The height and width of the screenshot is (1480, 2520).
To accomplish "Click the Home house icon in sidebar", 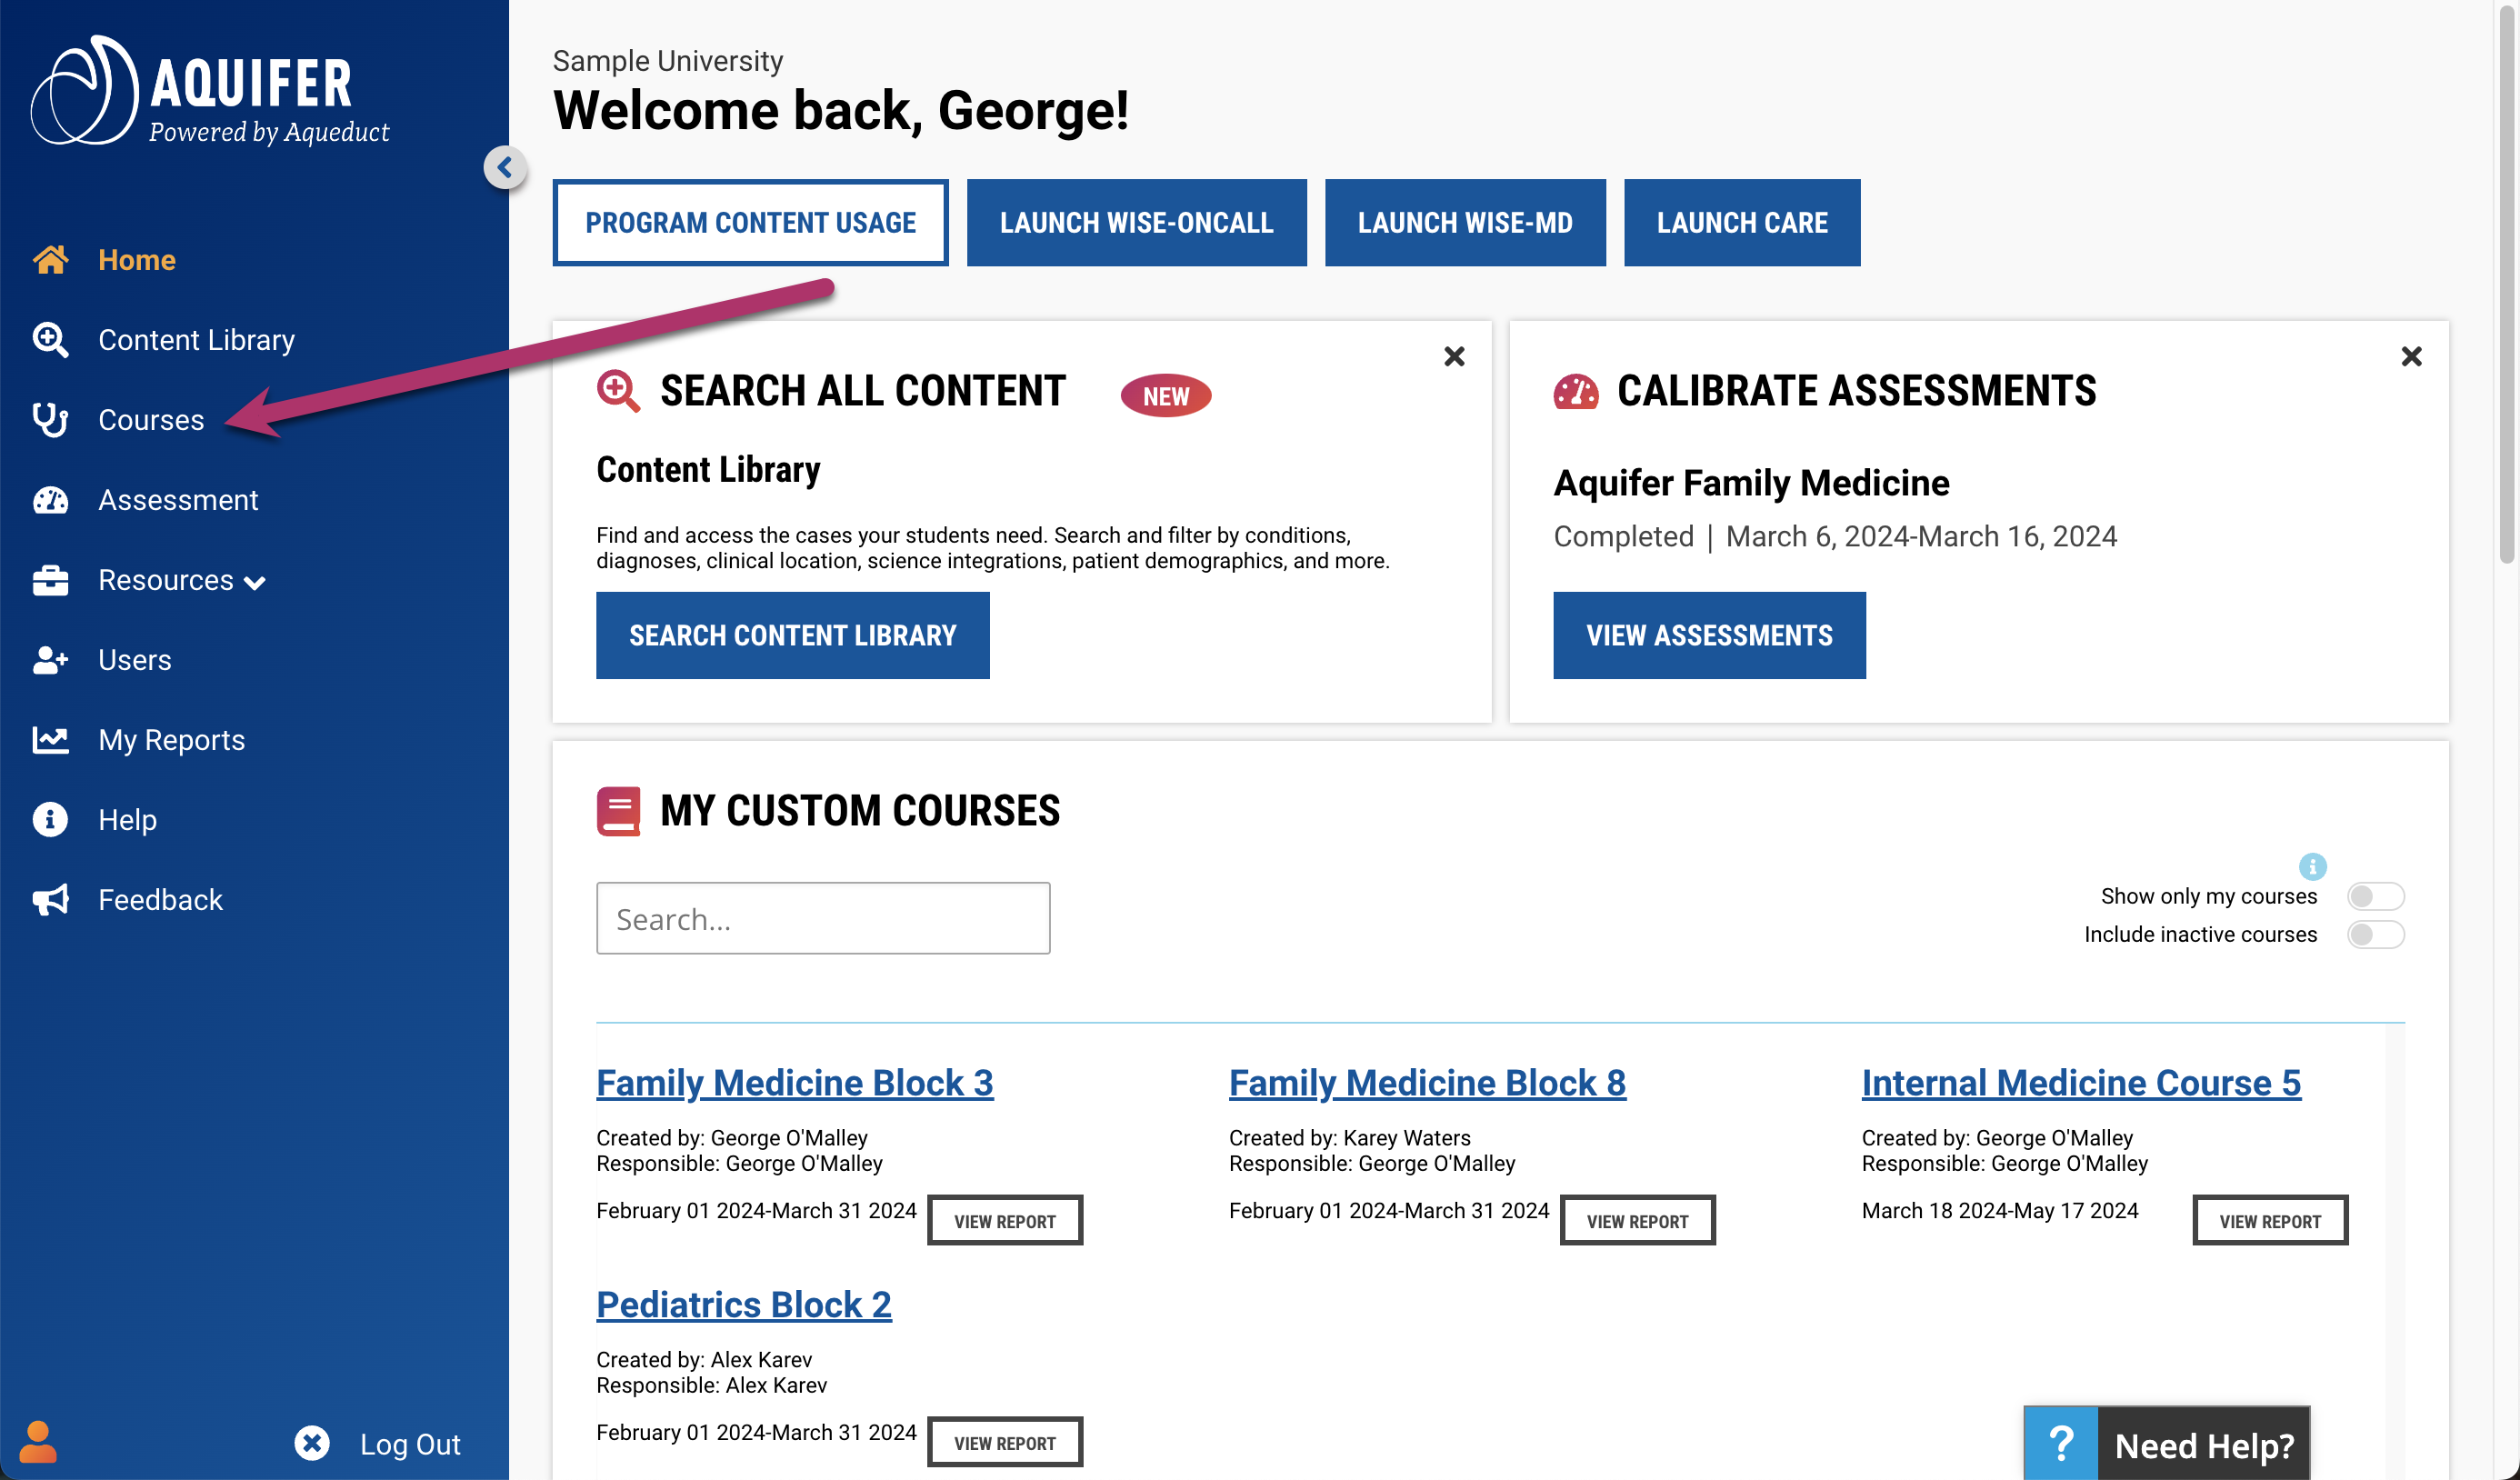I will point(50,259).
